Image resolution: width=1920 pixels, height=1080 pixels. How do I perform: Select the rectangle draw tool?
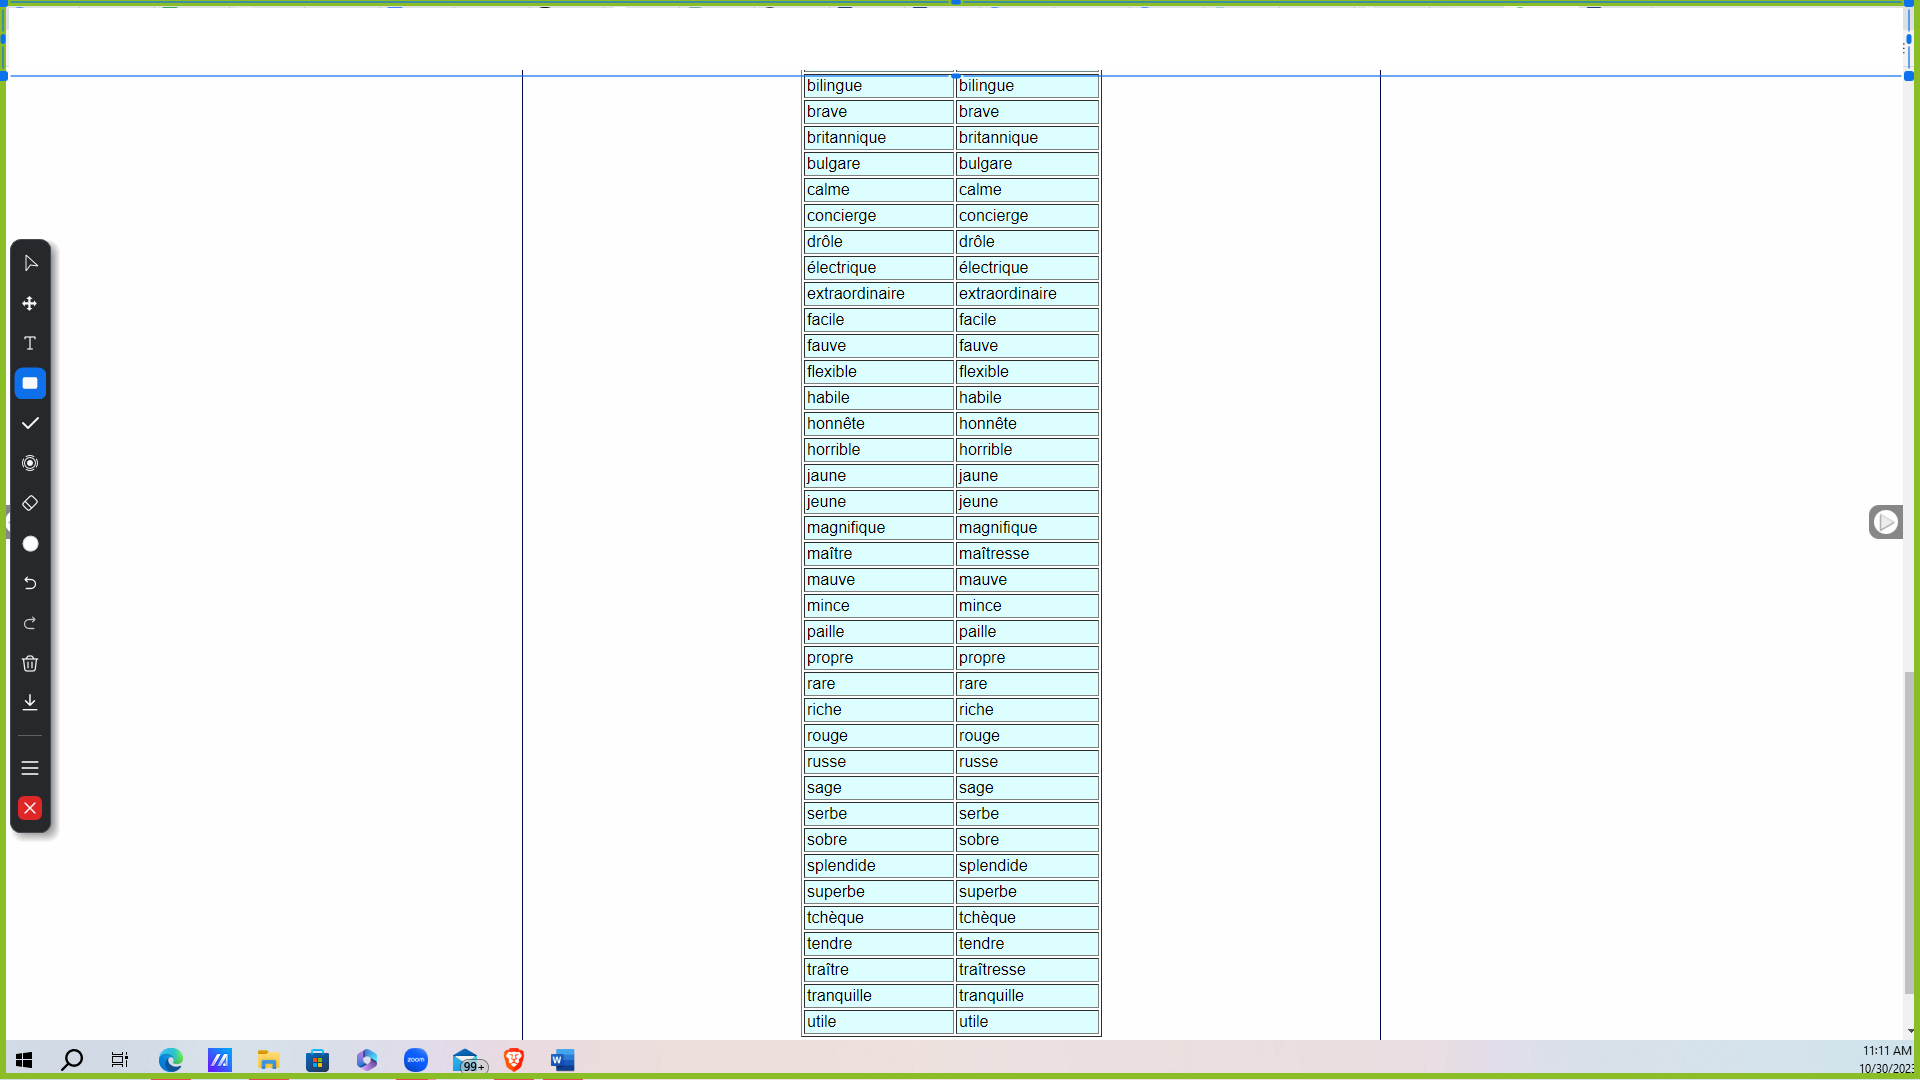pyautogui.click(x=30, y=383)
